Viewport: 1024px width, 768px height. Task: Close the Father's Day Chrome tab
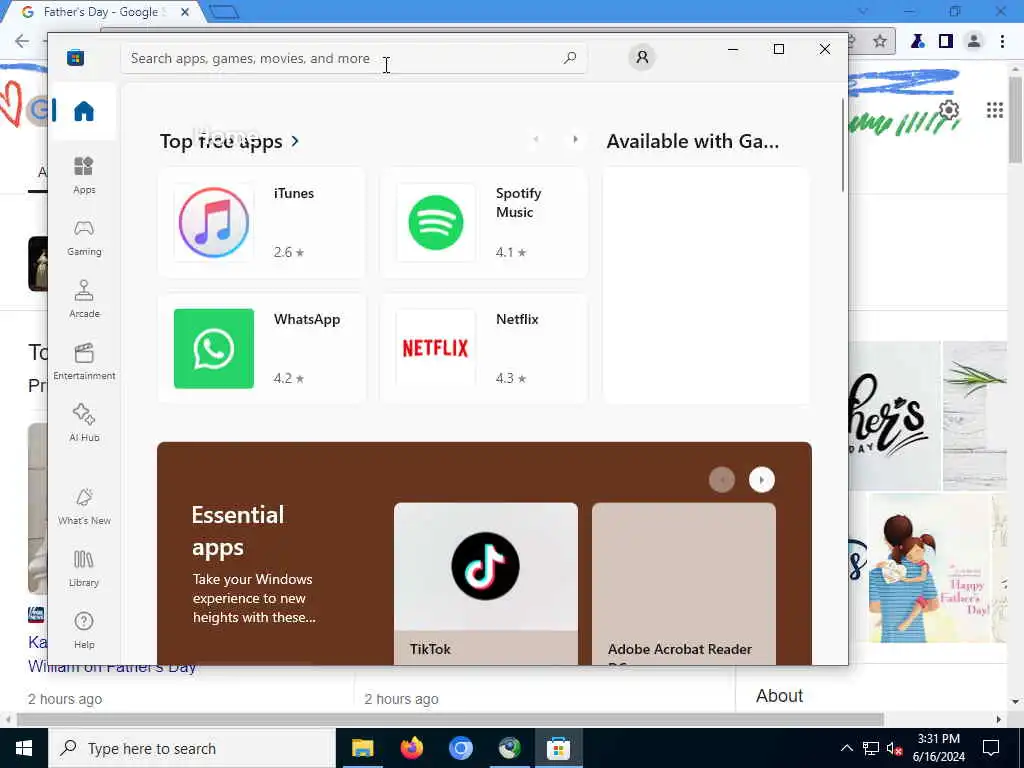point(185,12)
